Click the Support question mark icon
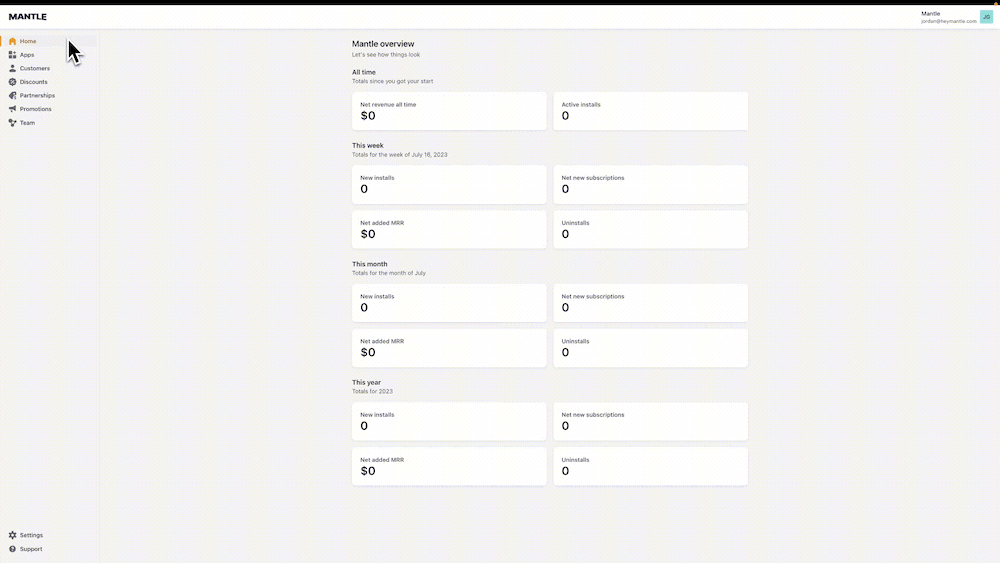The width and height of the screenshot is (1000, 563). (12, 549)
